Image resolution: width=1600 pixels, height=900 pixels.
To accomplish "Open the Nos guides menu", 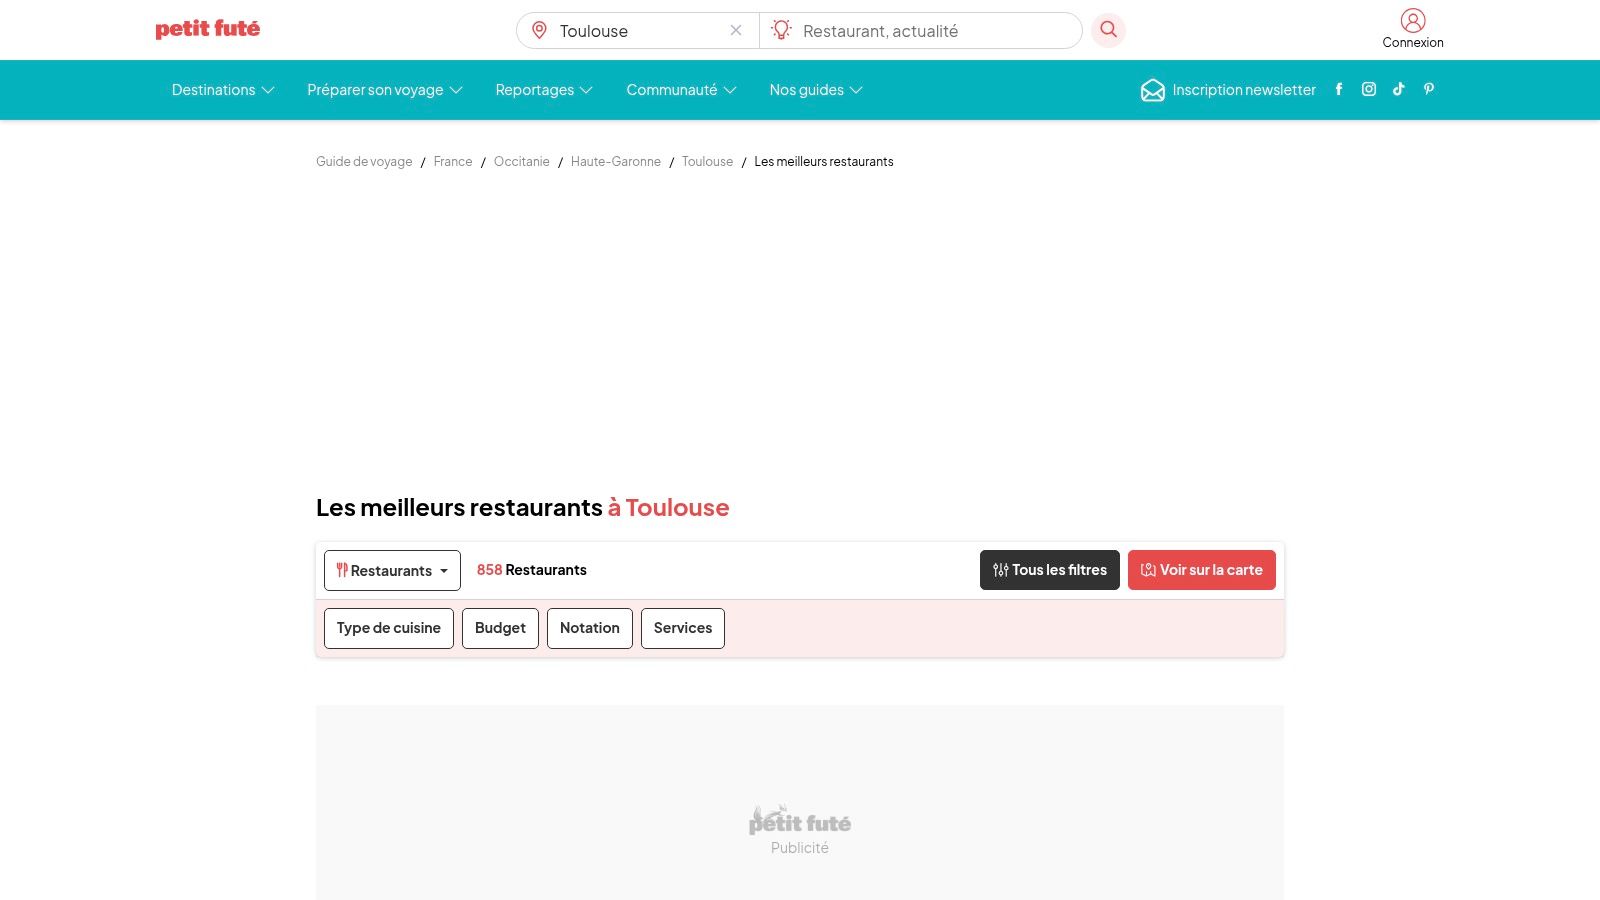I will [816, 90].
